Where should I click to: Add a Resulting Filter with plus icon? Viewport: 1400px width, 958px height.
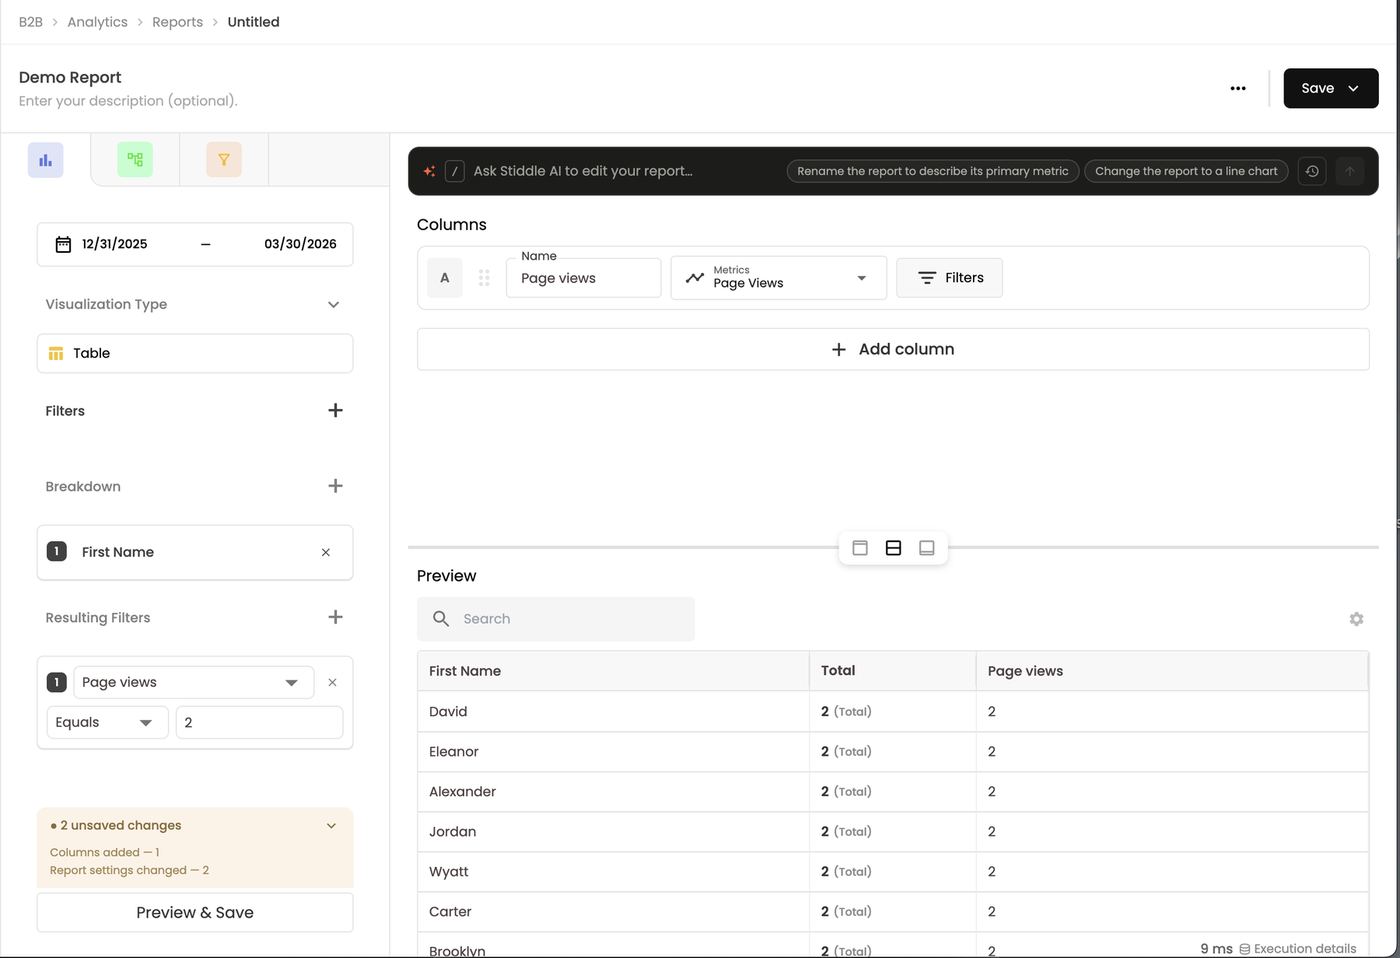pyautogui.click(x=335, y=617)
